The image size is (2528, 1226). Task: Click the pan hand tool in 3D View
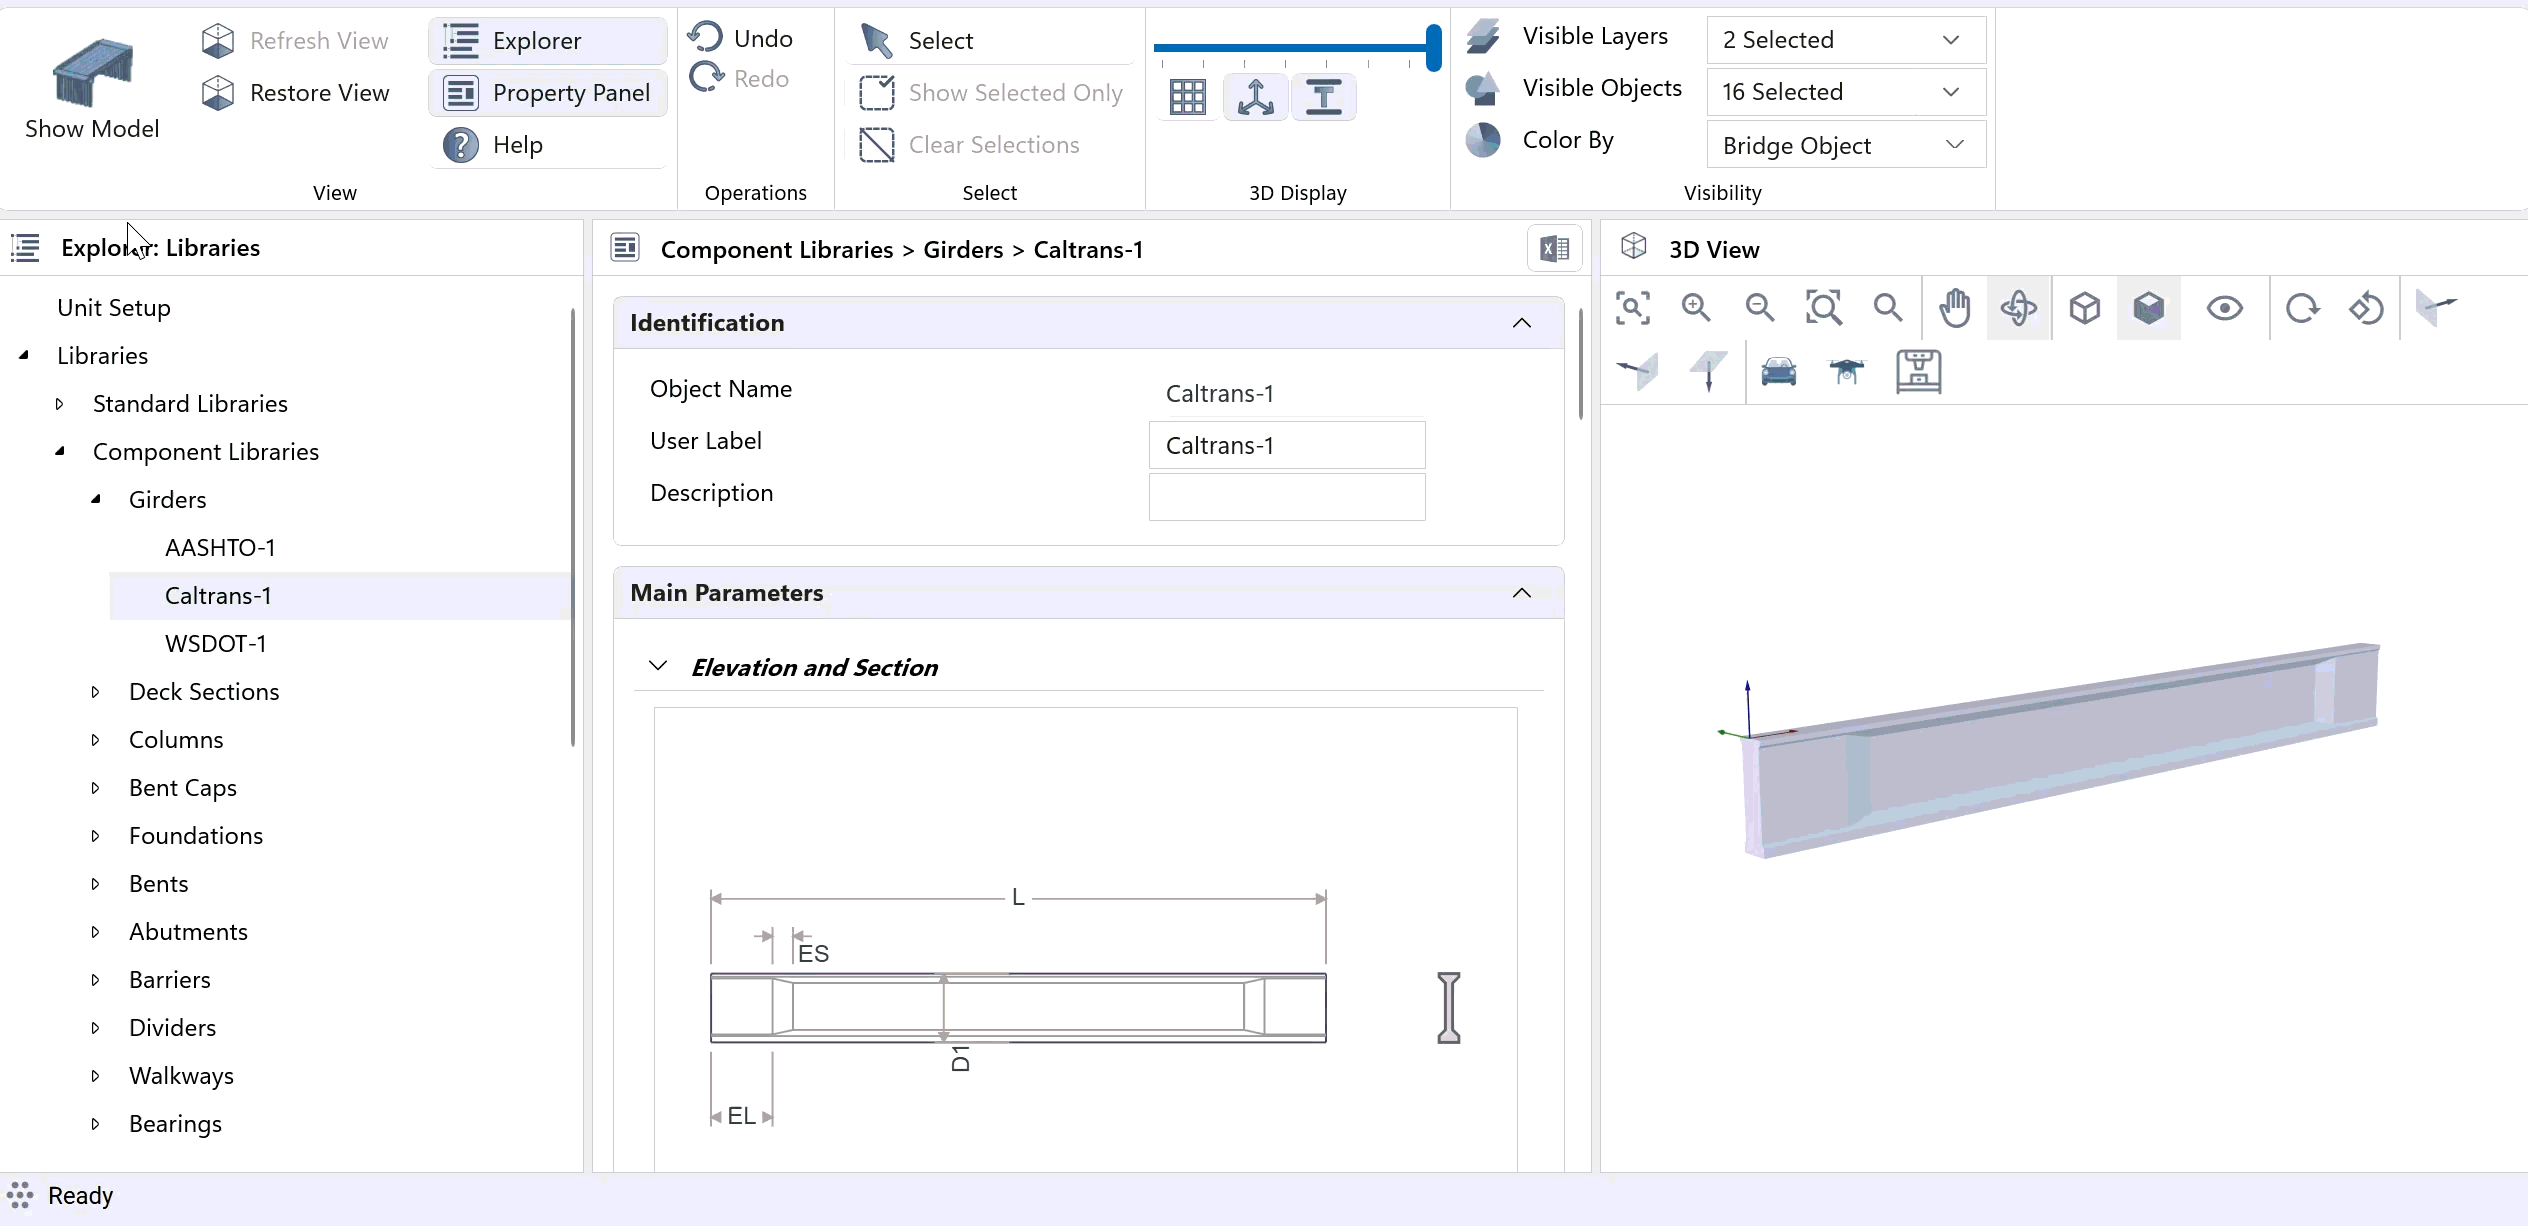[x=1954, y=308]
